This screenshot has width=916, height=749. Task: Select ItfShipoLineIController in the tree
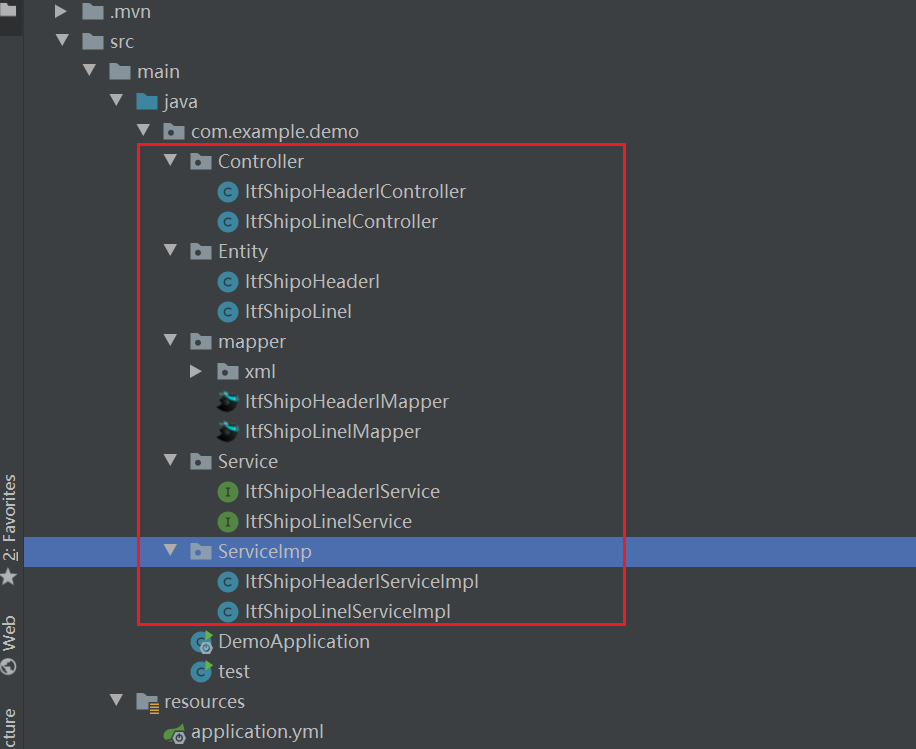341,221
